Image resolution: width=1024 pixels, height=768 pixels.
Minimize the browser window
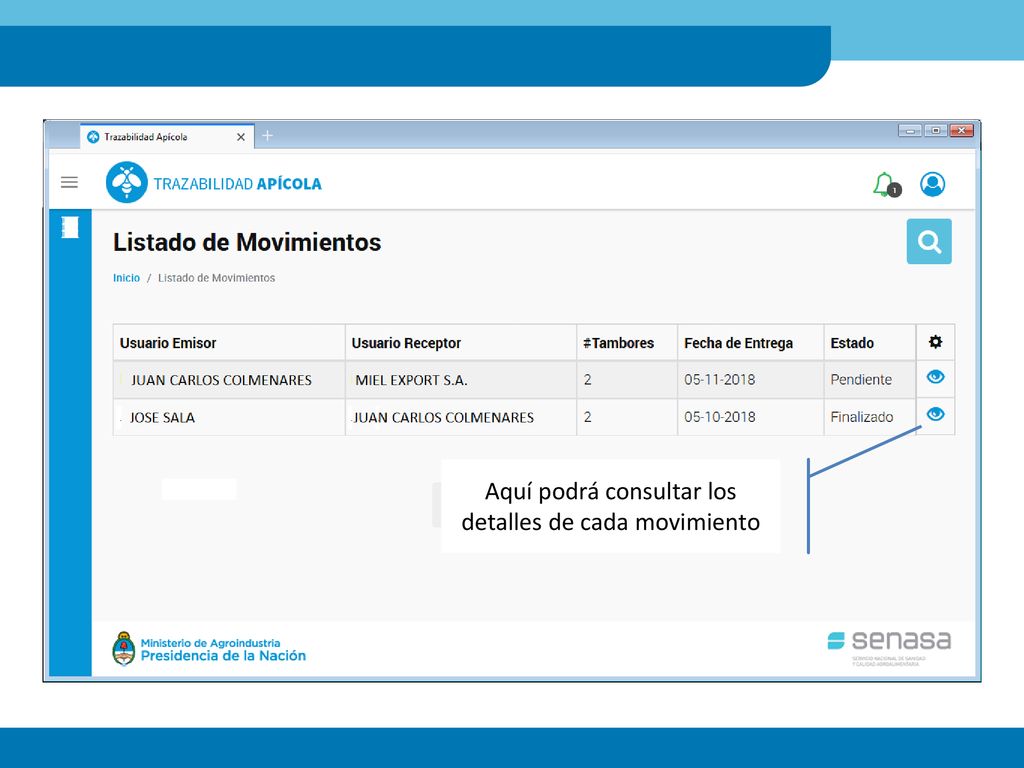click(x=909, y=131)
